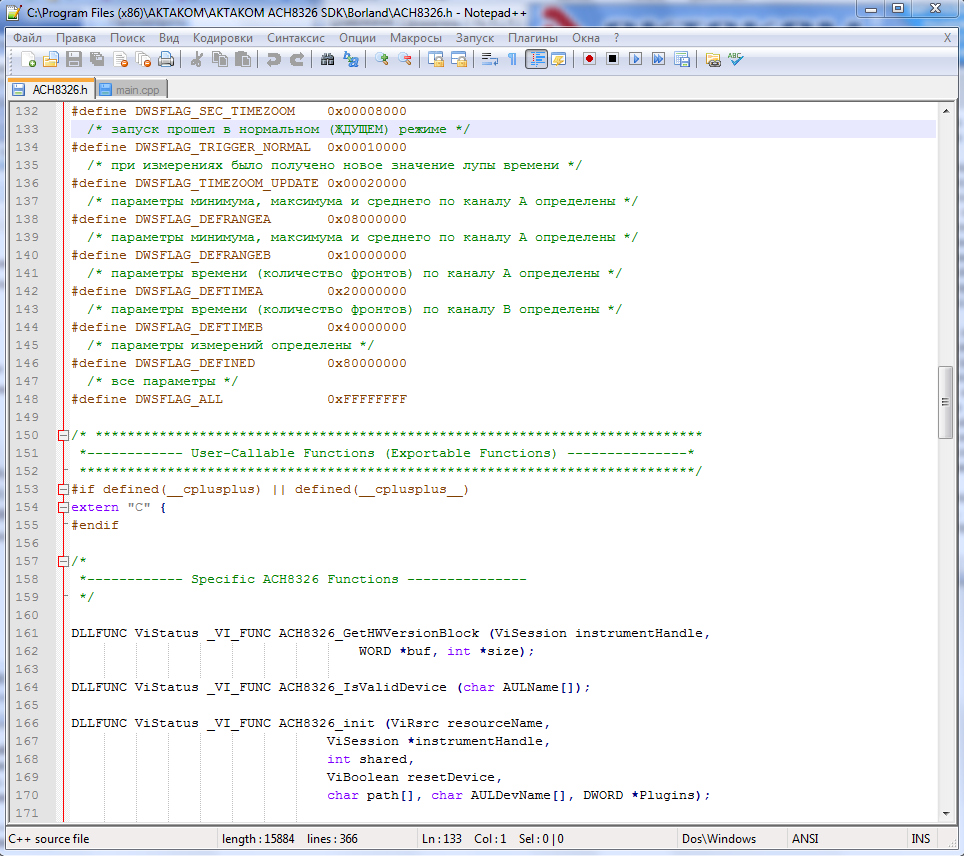Click the vertical scrollbar thumb
The height and width of the screenshot is (856, 964).
pos(945,402)
